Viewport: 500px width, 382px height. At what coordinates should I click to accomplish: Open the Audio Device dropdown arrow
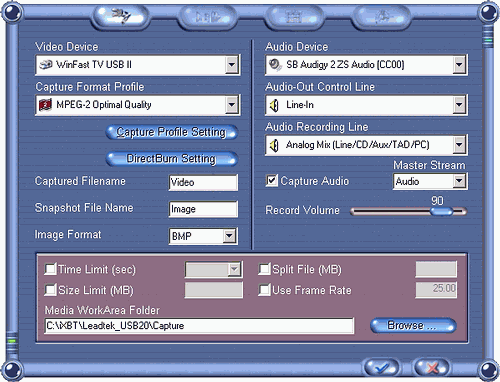tap(459, 65)
